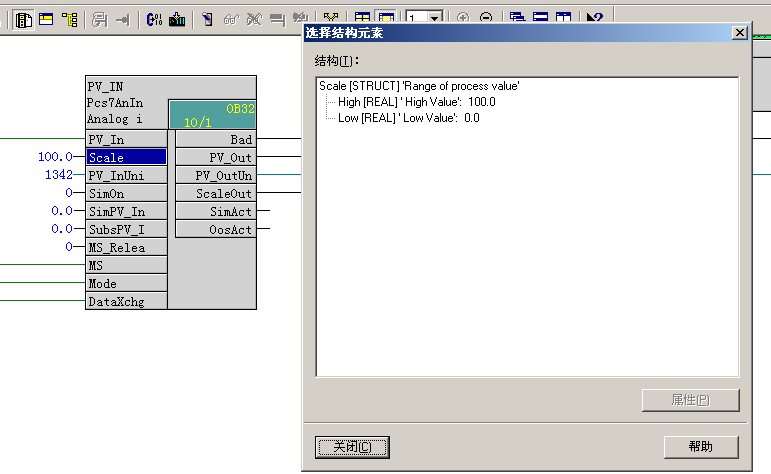Screen dimensions: 771x474
Task: Open the sheet number dropdown
Action: click(437, 18)
